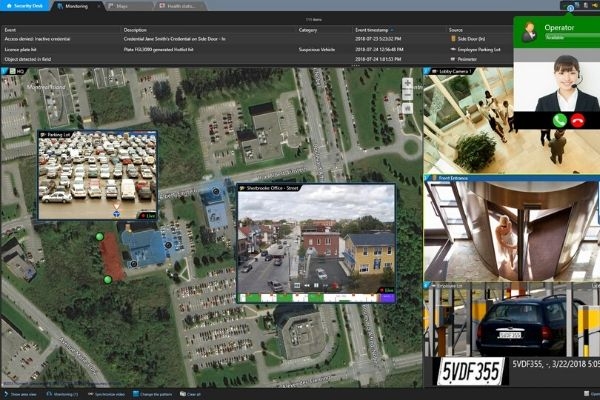Sort events by Description column header
Viewport: 600px width, 400px height.
pos(135,30)
